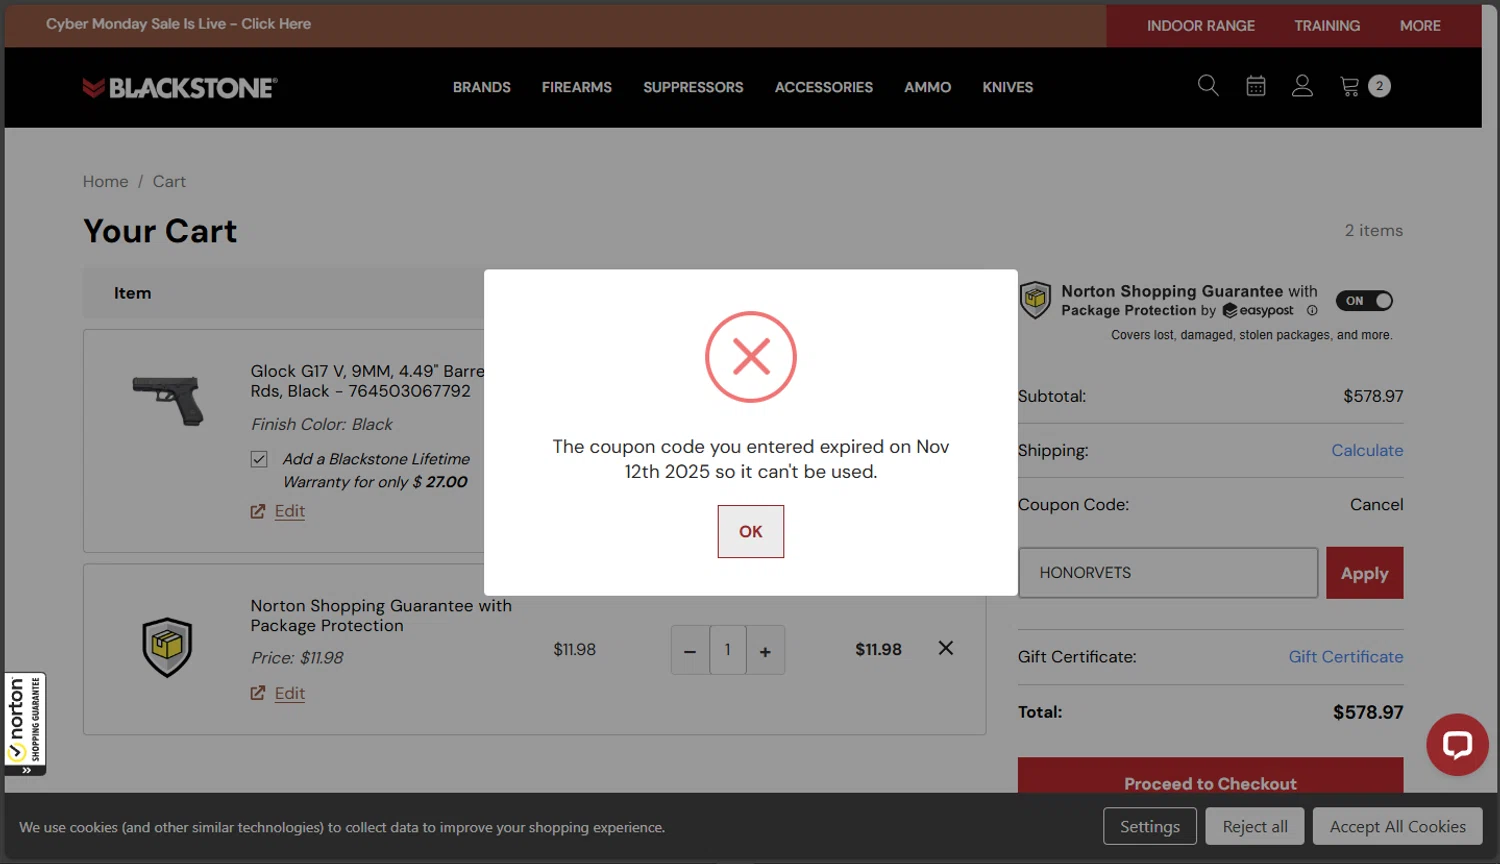Open the user account icon
This screenshot has height=864, width=1500.
pyautogui.click(x=1302, y=86)
